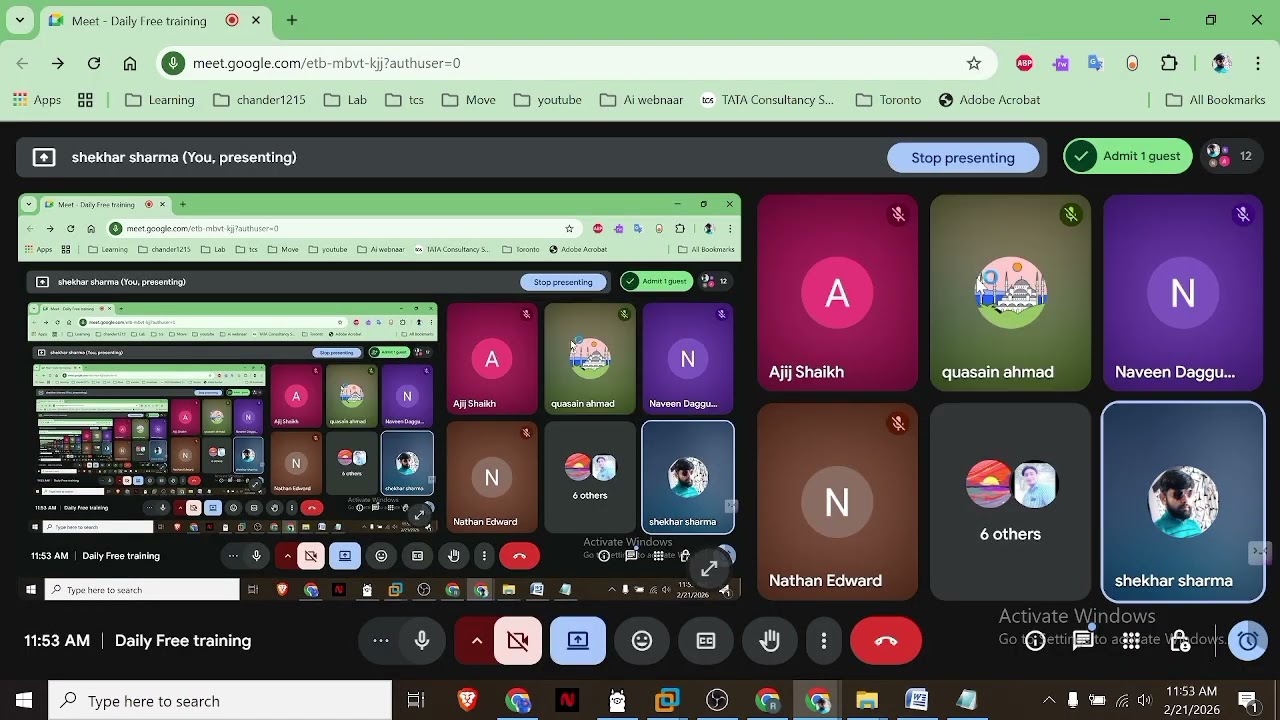
Task: Bookmark this page with star
Action: tap(974, 63)
